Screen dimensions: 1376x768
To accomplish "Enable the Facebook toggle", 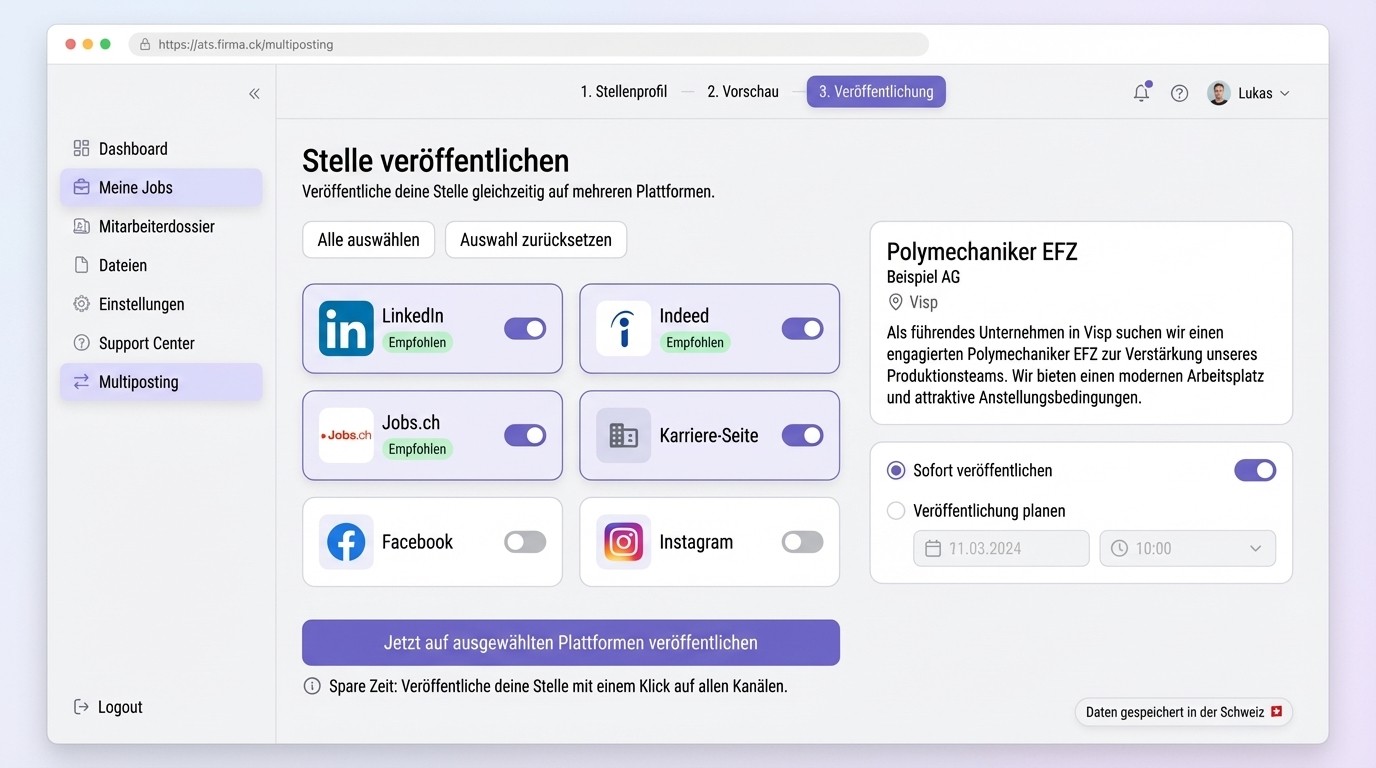I will (525, 542).
